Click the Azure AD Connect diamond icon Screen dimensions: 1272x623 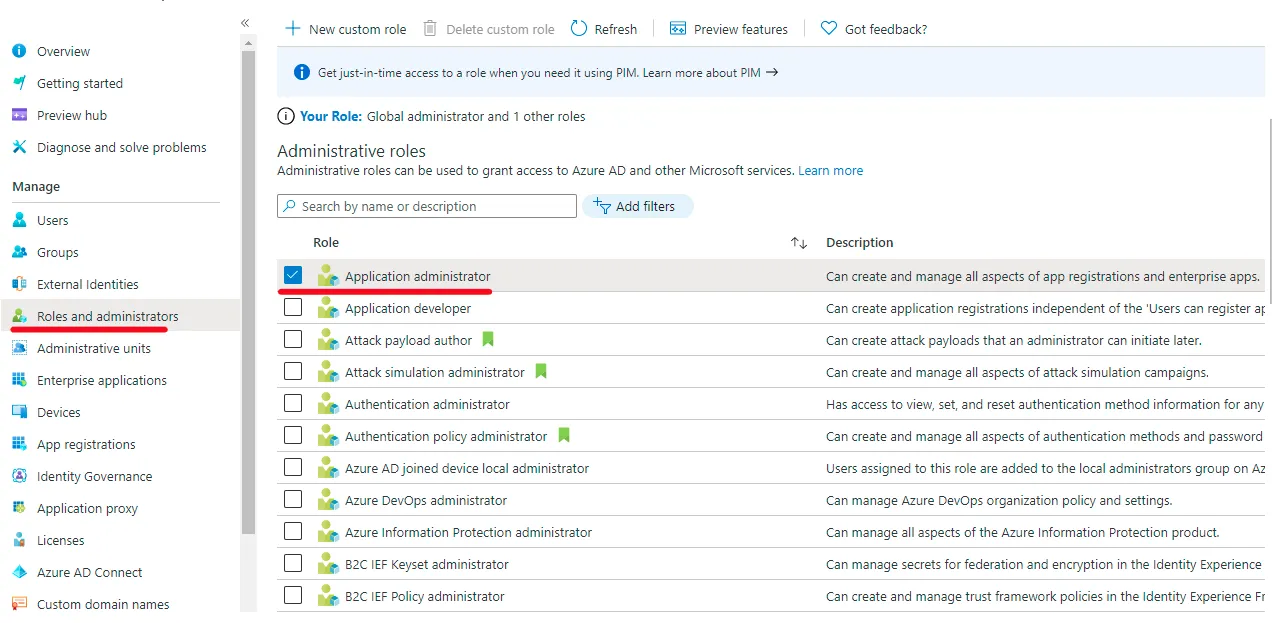[x=19, y=572]
